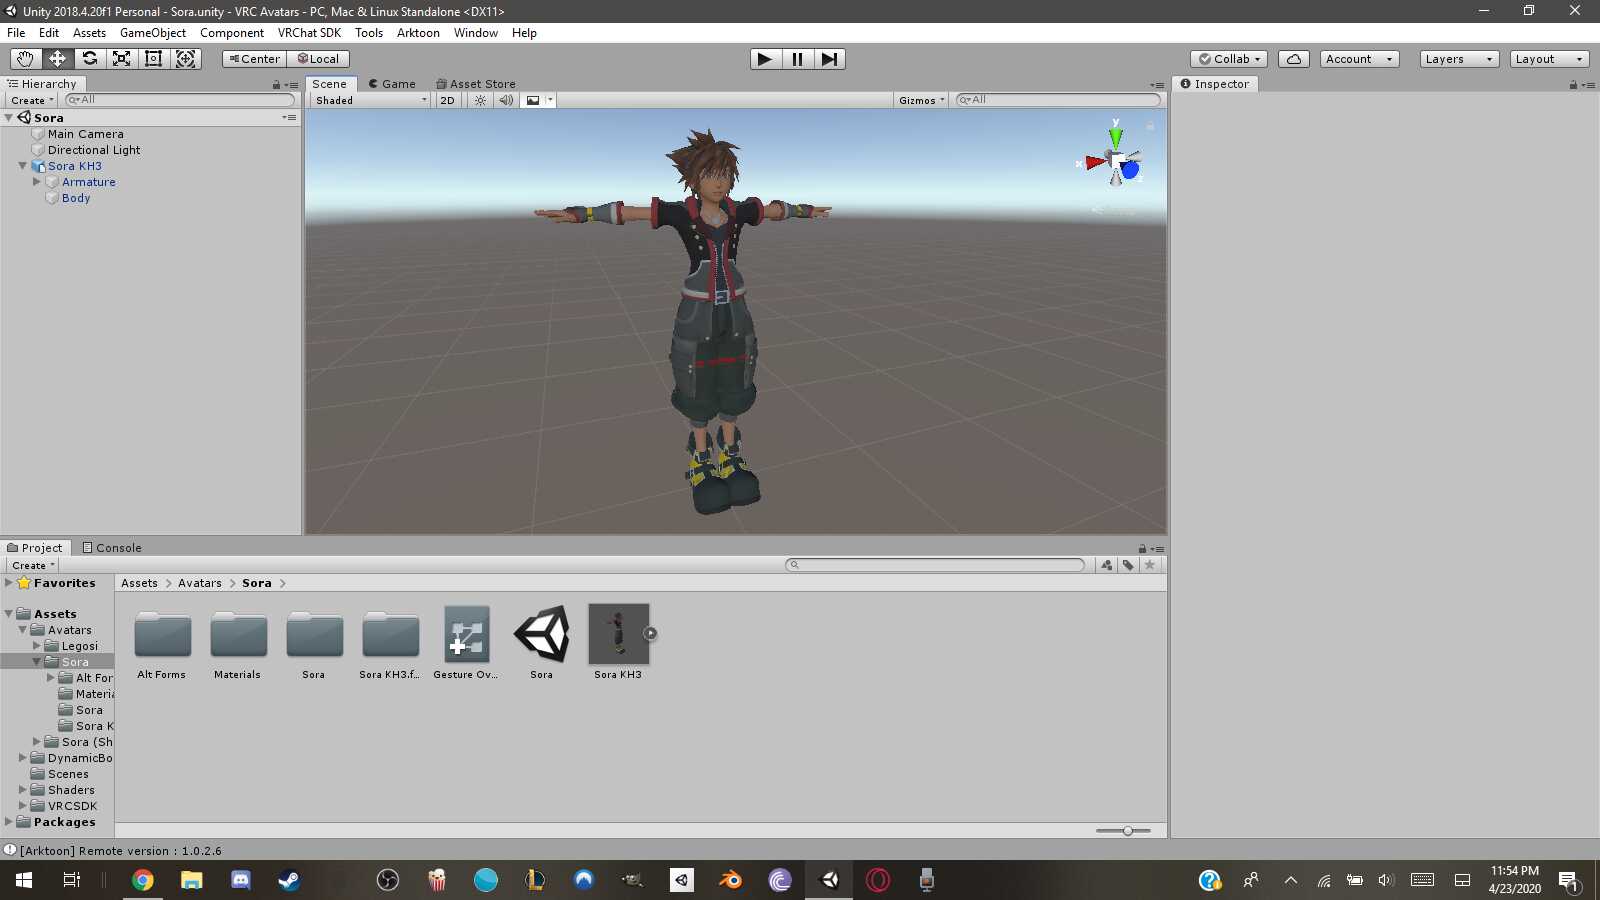Open the Shaded draw mode dropdown
The image size is (1600, 900).
370,100
